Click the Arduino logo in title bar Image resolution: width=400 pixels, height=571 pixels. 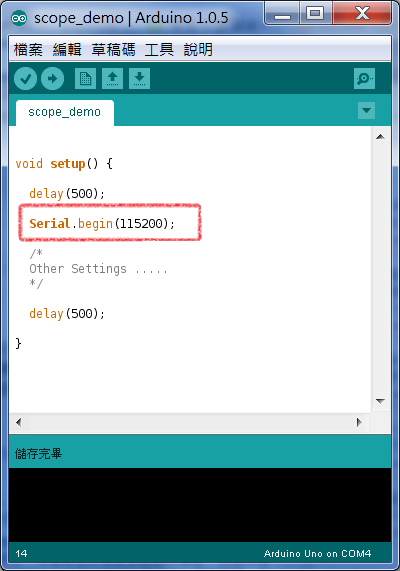(19, 18)
